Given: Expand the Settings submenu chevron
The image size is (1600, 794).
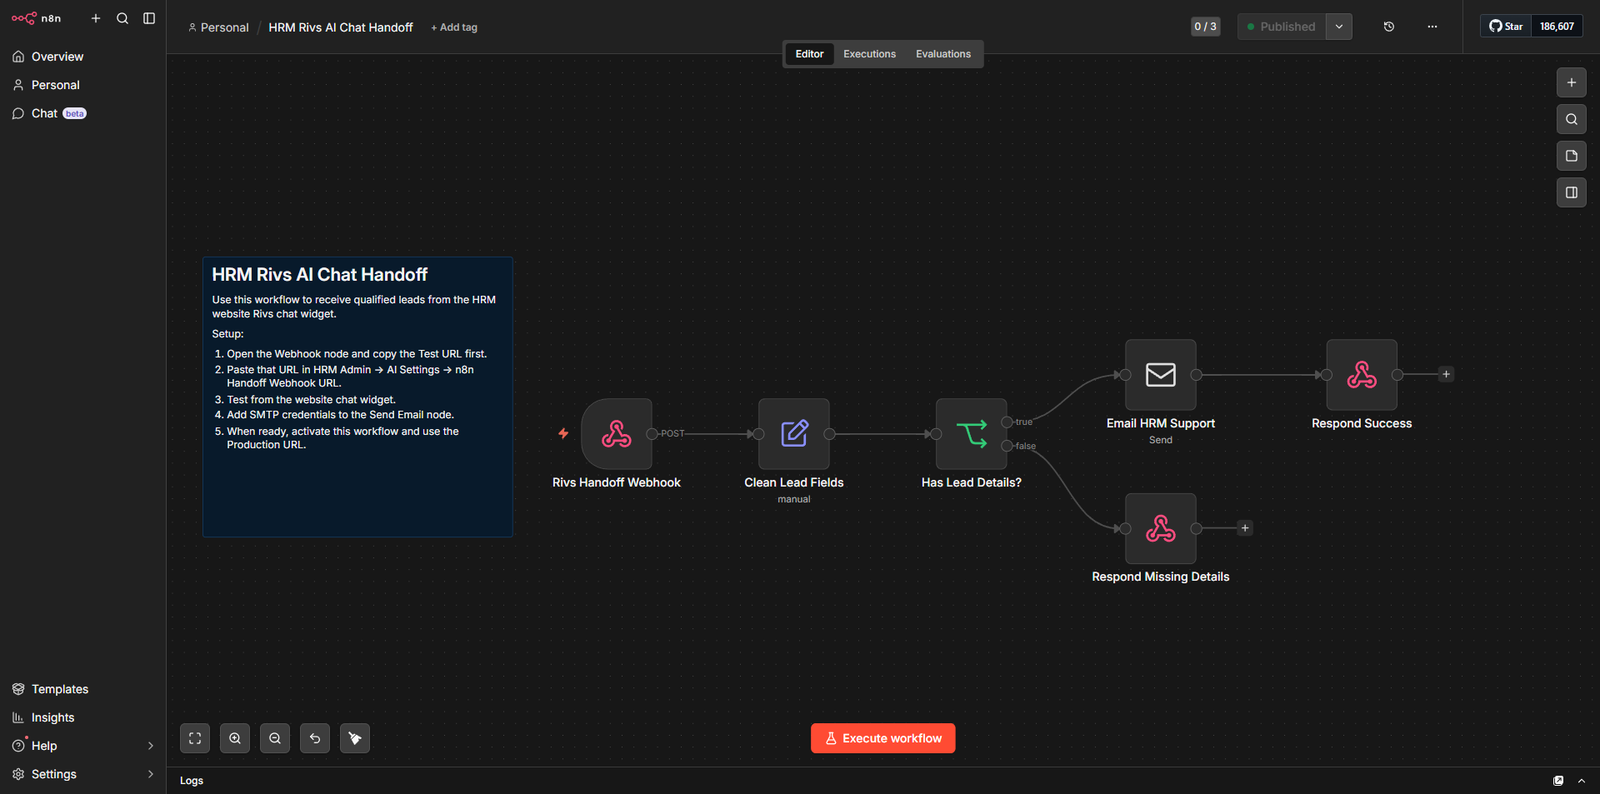Looking at the screenshot, I should [x=151, y=774].
